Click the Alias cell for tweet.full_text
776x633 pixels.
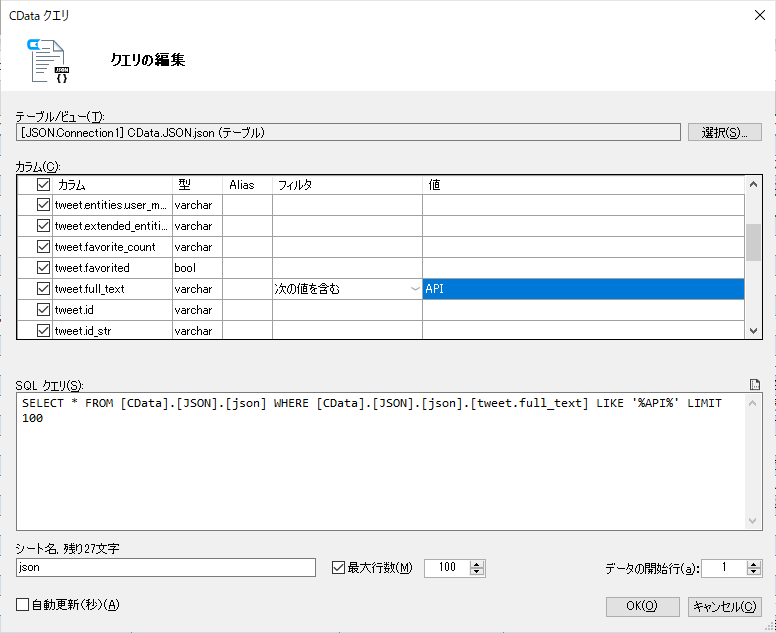pos(247,289)
